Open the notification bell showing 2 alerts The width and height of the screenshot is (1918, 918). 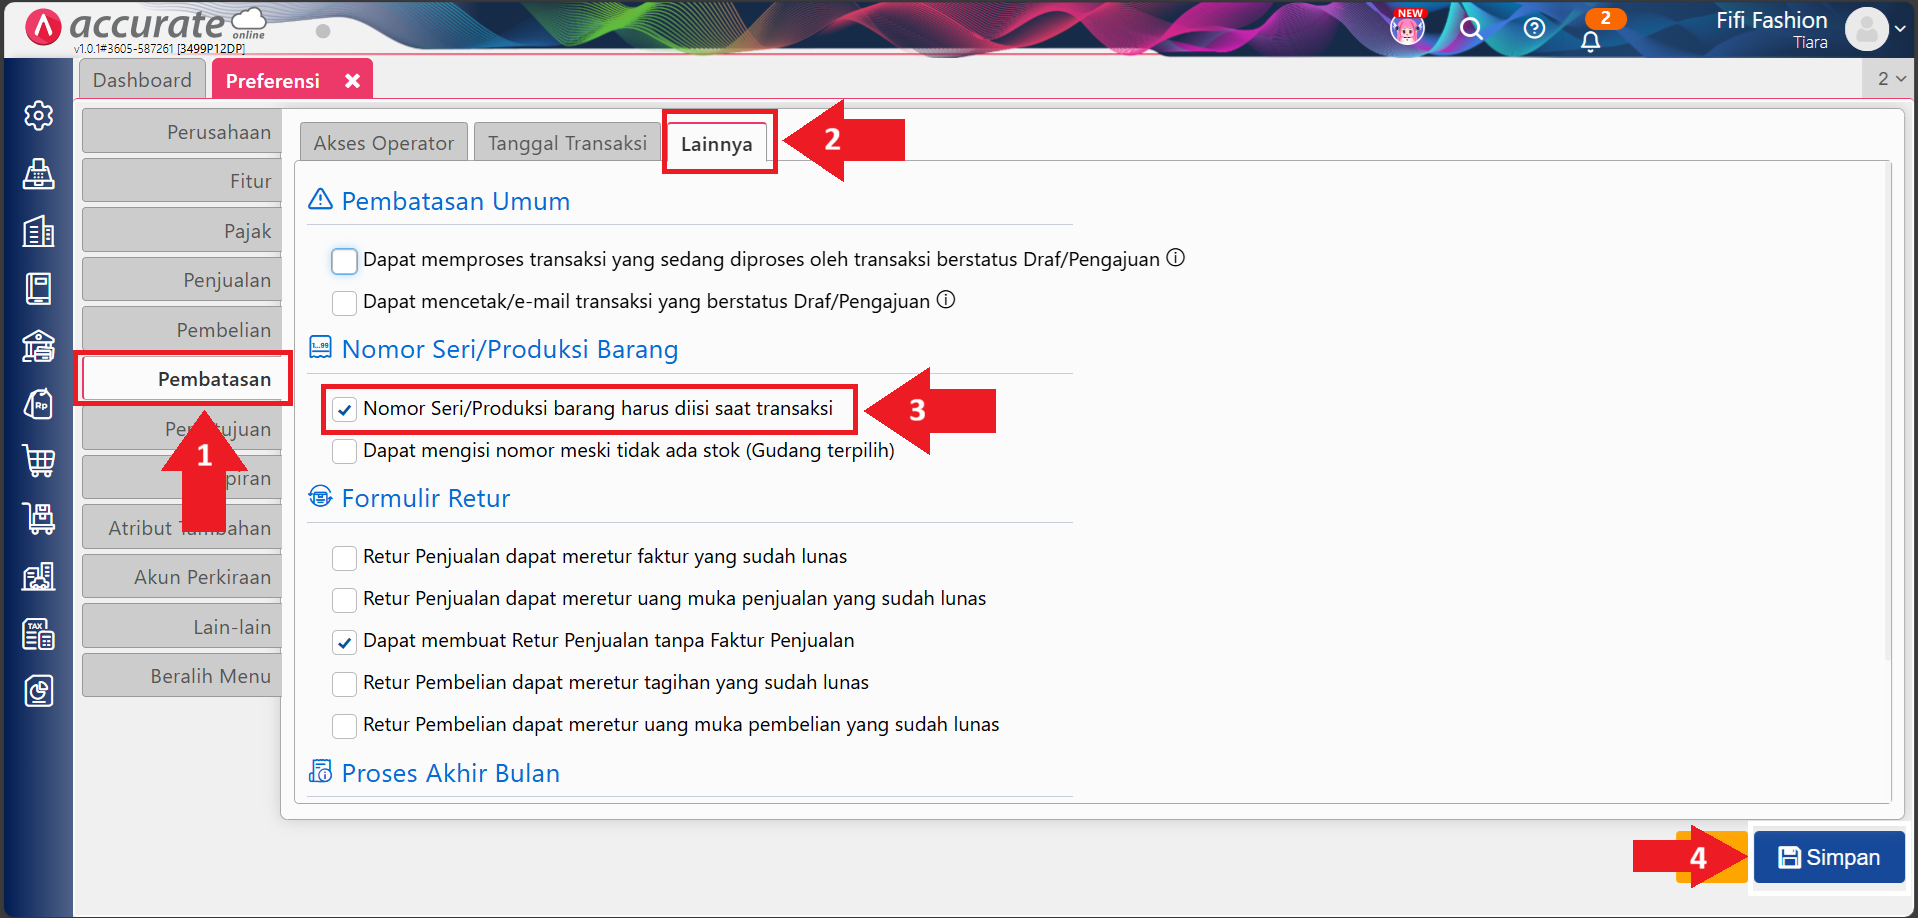pyautogui.click(x=1590, y=40)
